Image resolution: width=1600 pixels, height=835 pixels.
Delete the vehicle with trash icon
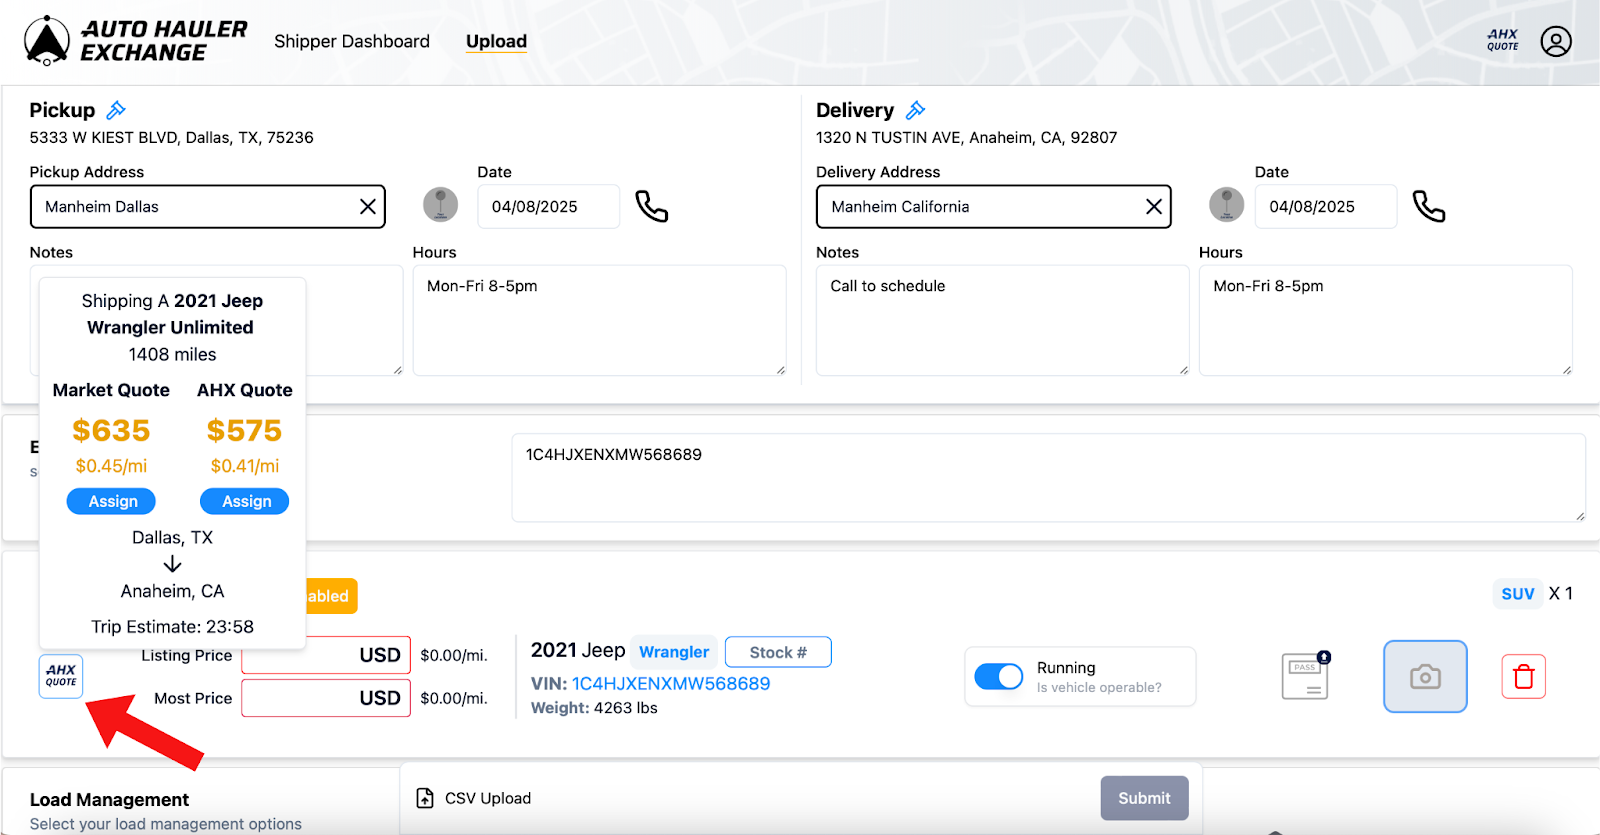[1524, 677]
